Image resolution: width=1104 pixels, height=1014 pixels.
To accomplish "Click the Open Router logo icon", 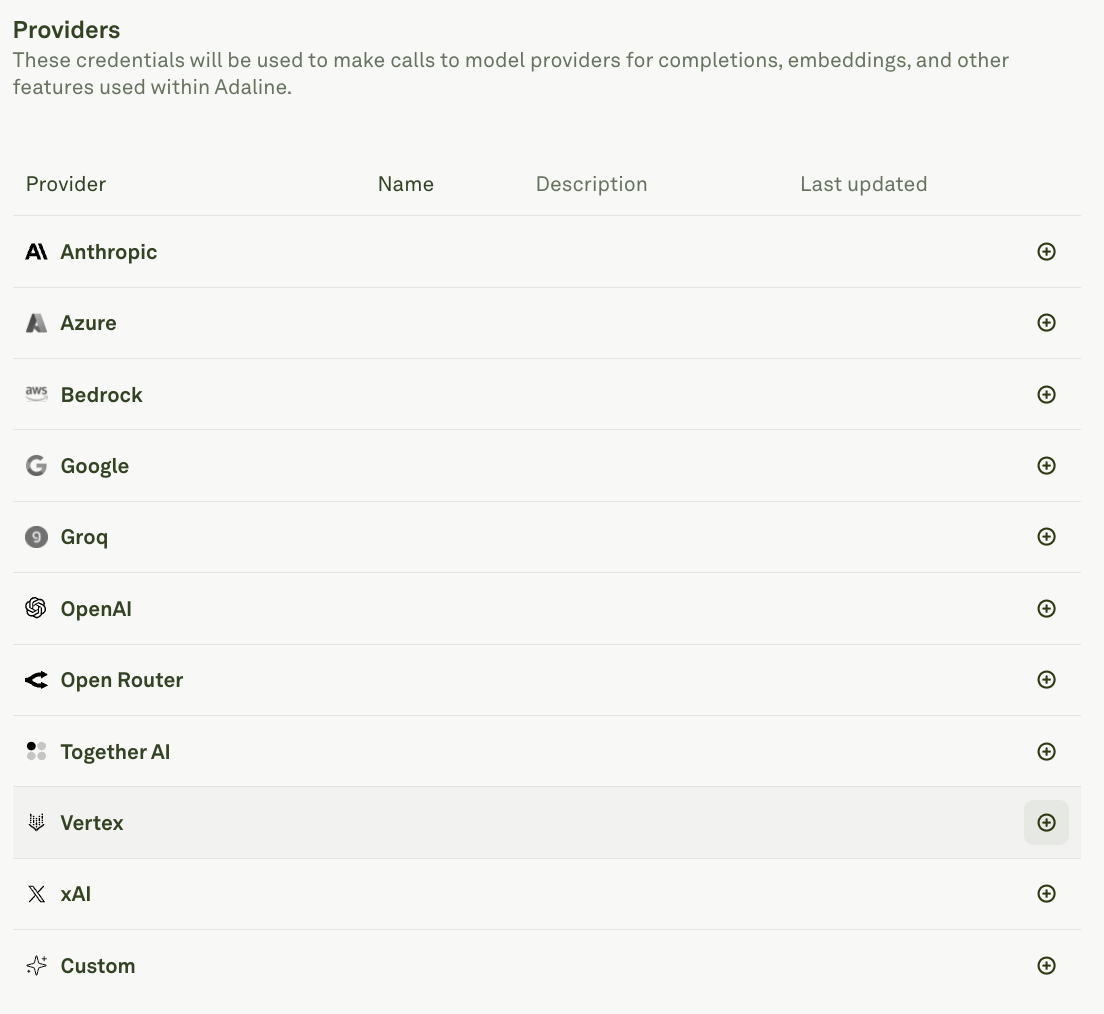I will [36, 679].
